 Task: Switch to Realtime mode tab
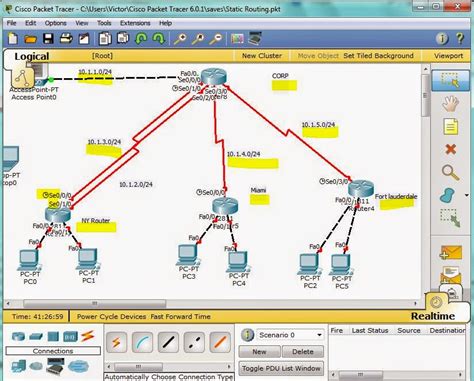coord(433,316)
